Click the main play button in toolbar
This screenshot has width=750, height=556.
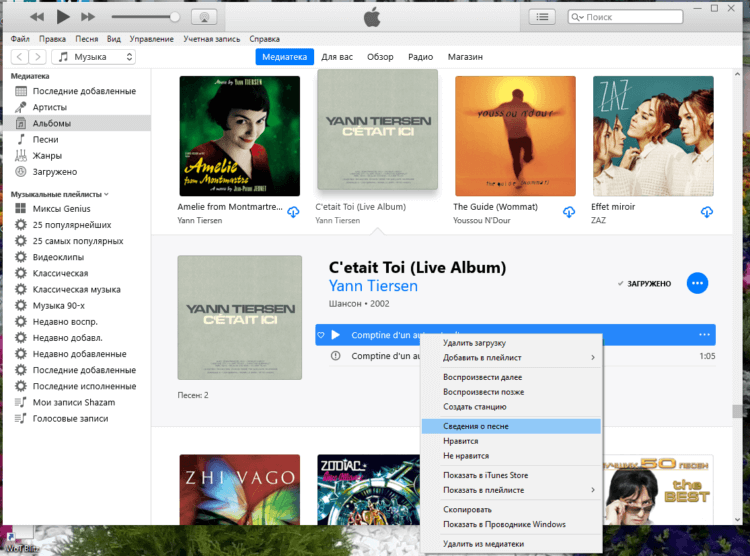tap(63, 17)
